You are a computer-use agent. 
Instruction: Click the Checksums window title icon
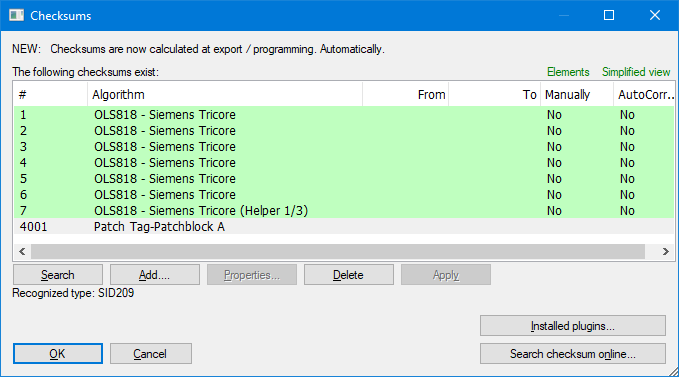coord(16,16)
